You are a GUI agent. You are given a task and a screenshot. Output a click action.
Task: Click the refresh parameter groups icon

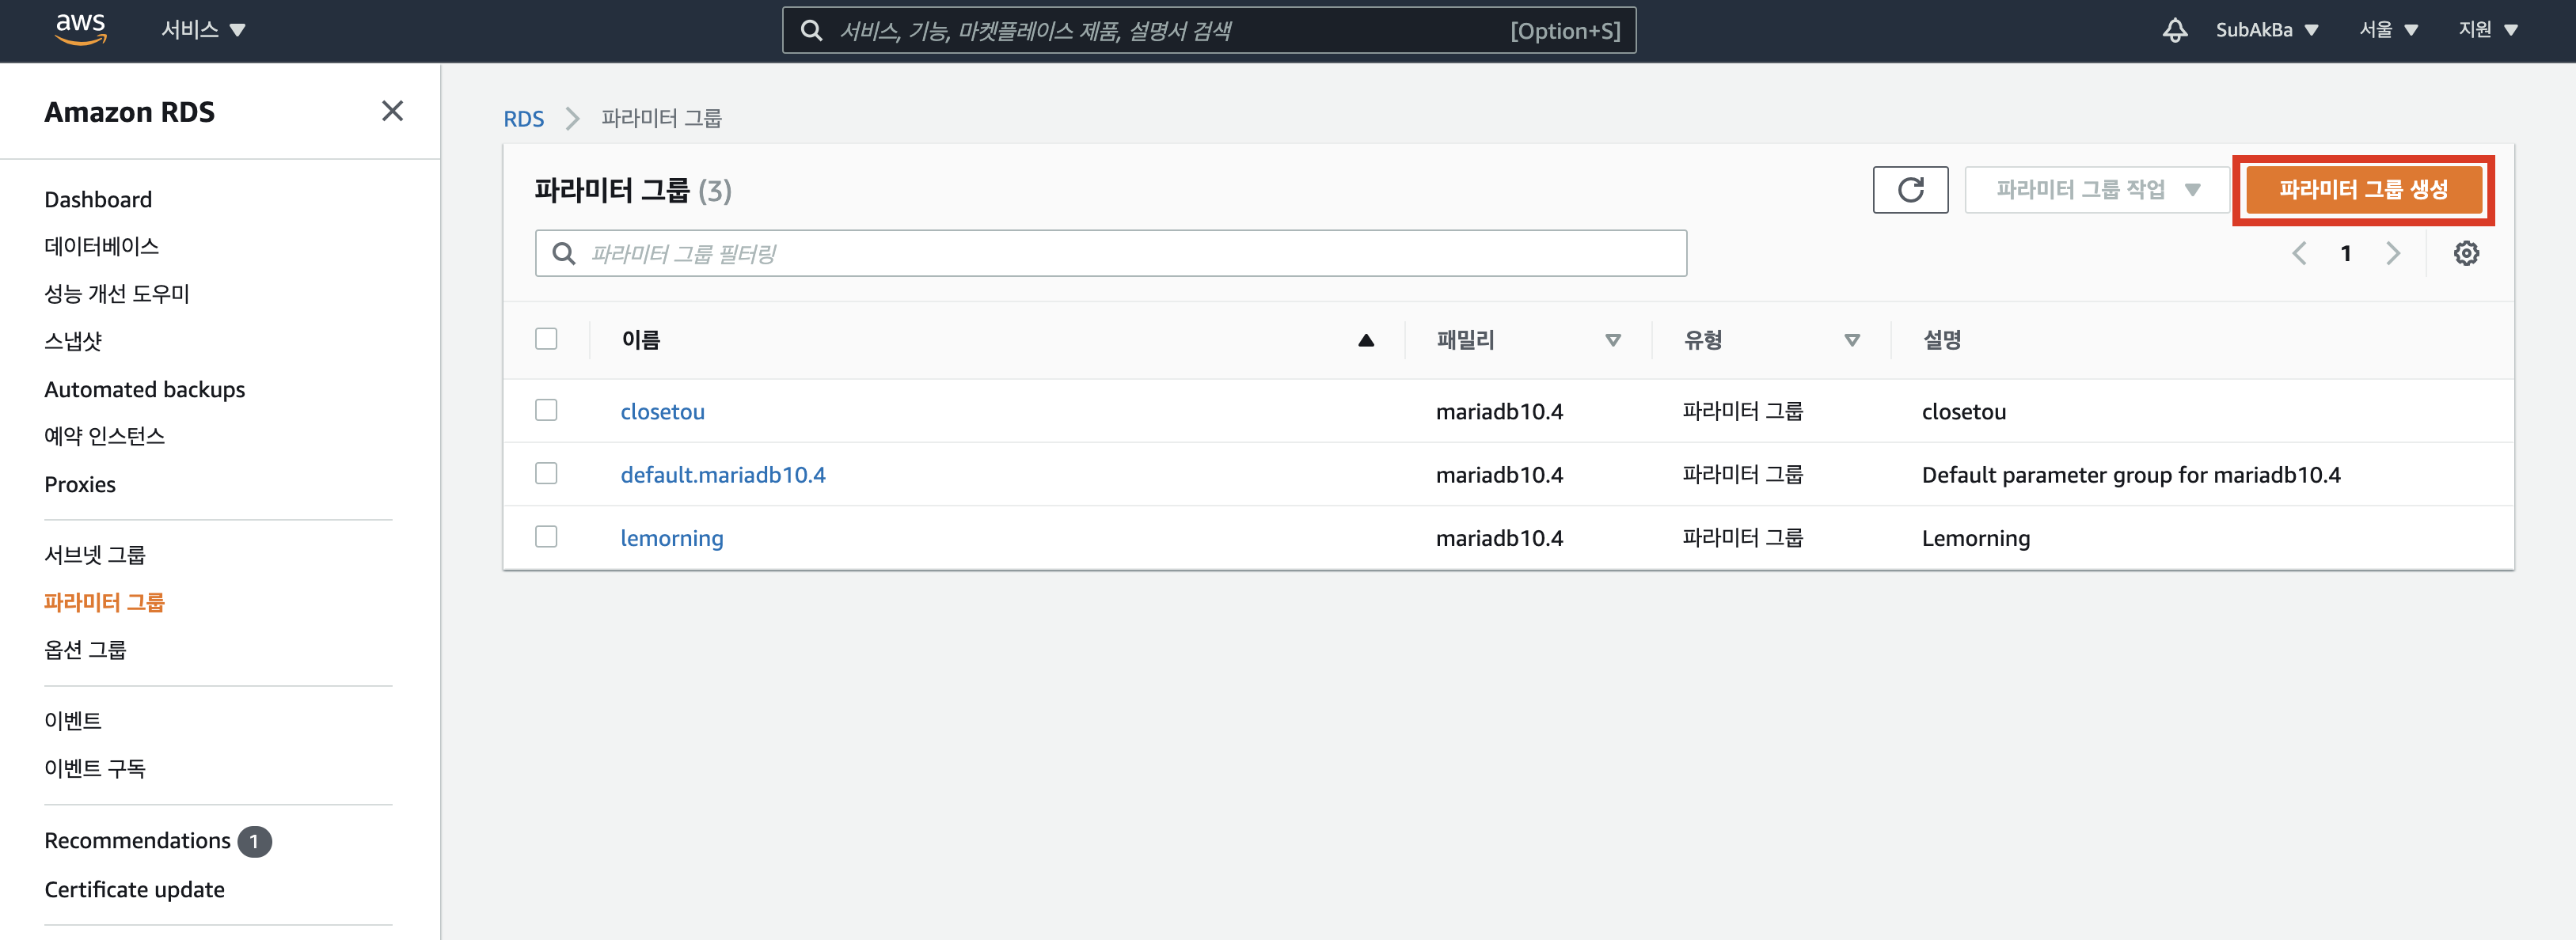pos(1909,190)
